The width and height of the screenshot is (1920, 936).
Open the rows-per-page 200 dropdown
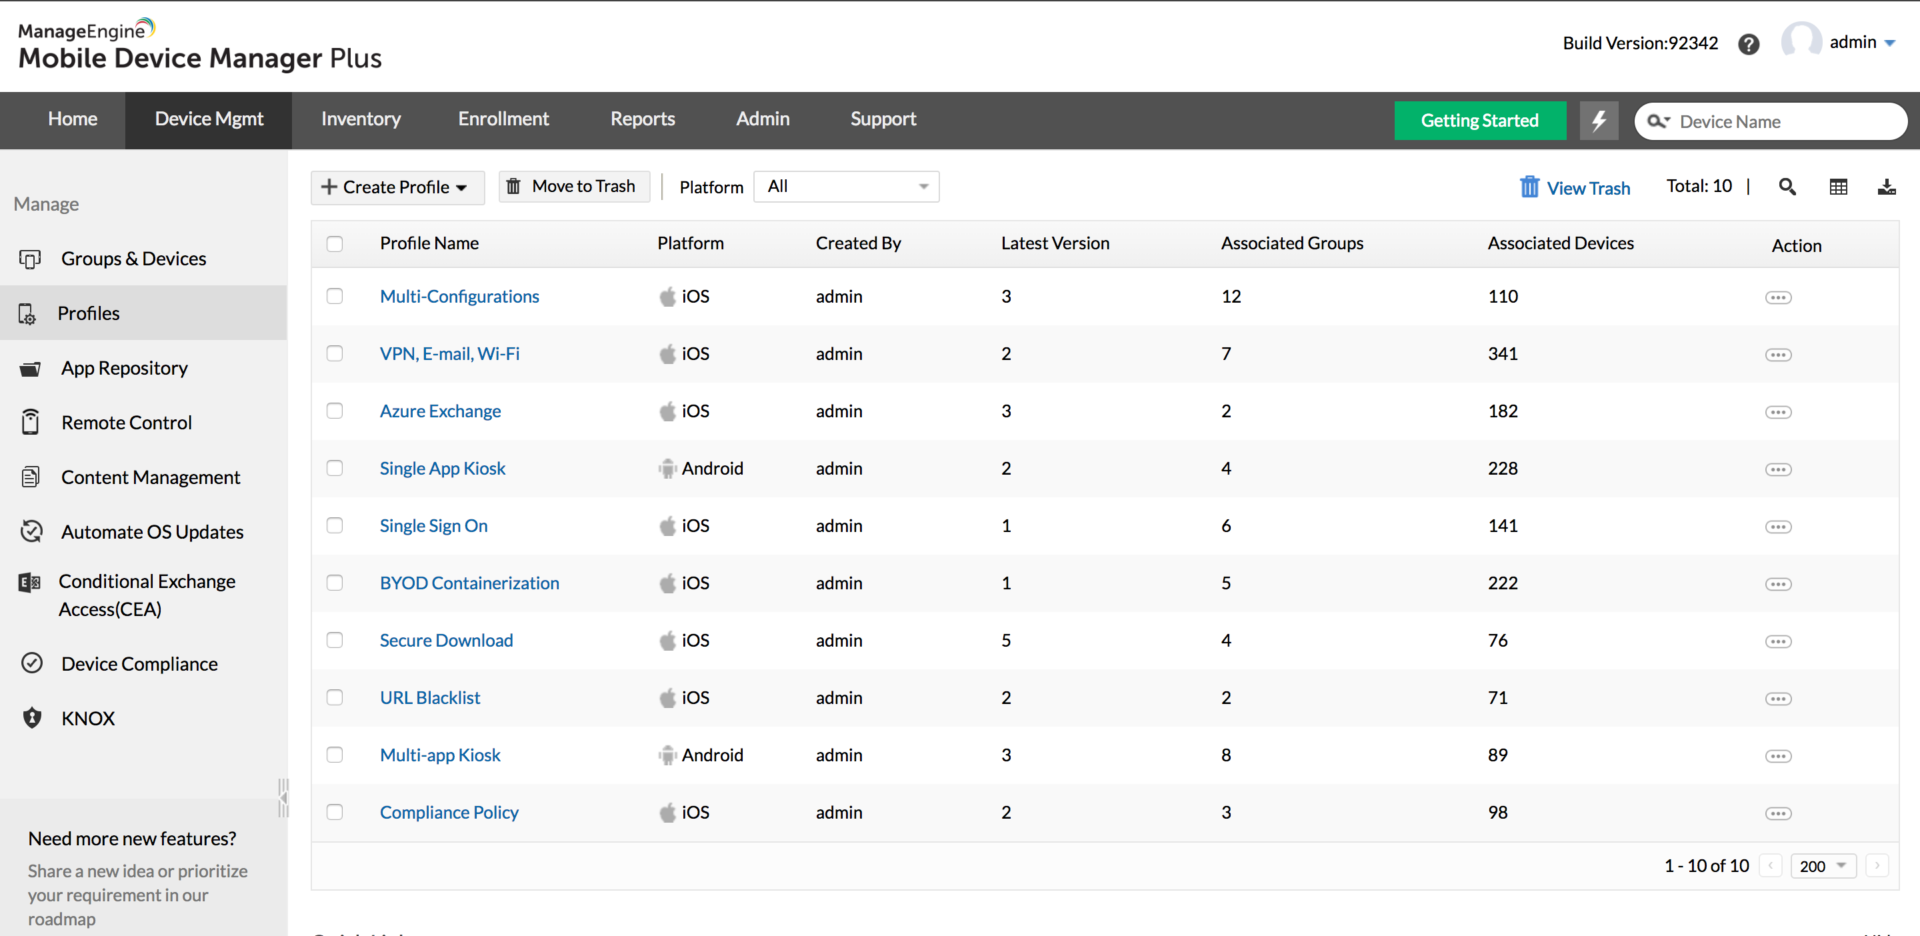click(1823, 866)
